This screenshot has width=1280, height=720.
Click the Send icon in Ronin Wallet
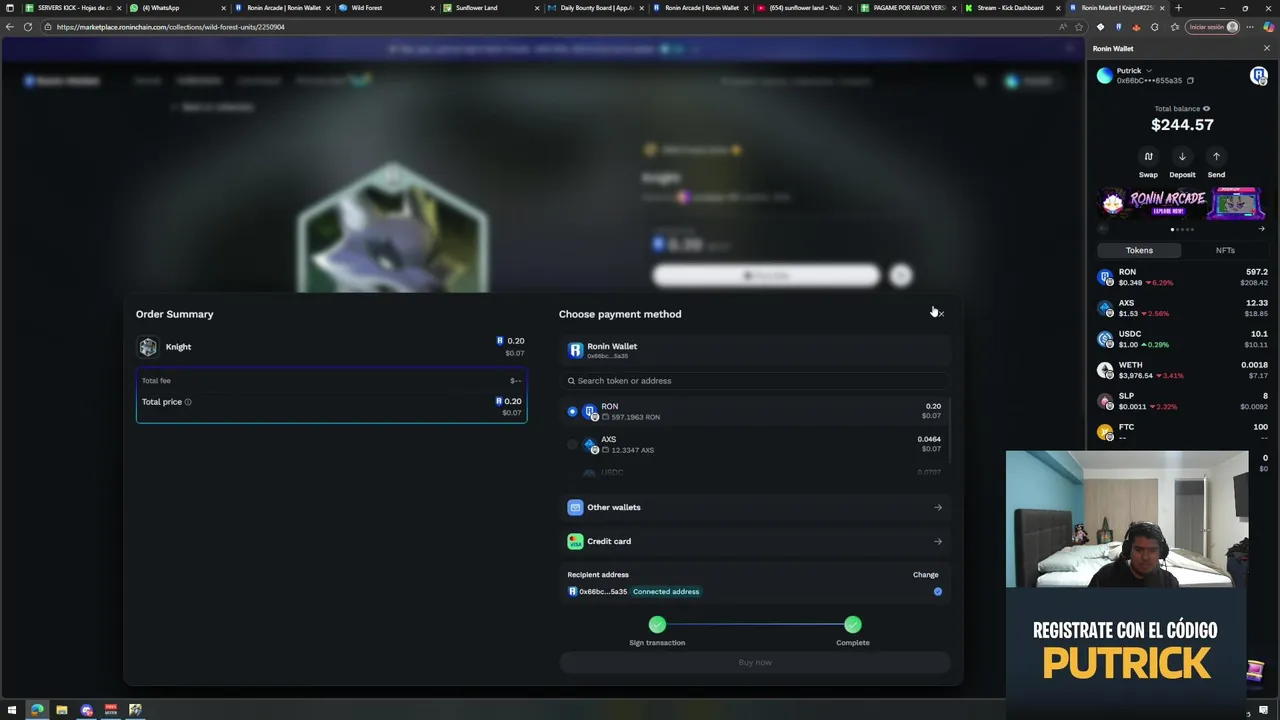coord(1216,156)
